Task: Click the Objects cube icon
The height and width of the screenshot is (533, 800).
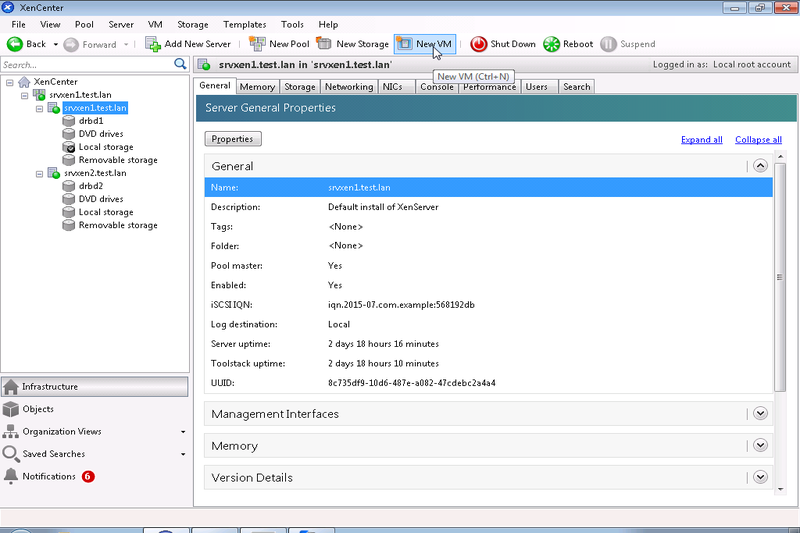Action: [11, 409]
